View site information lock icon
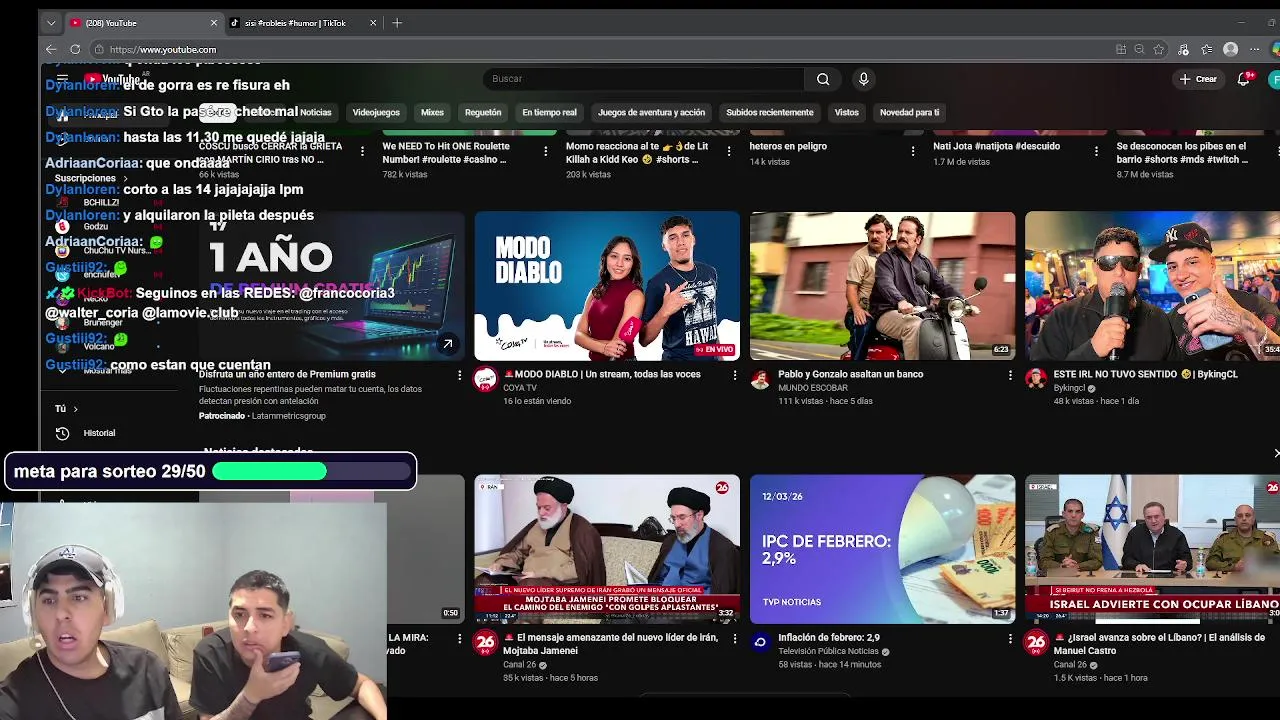The image size is (1280, 720). click(x=99, y=49)
